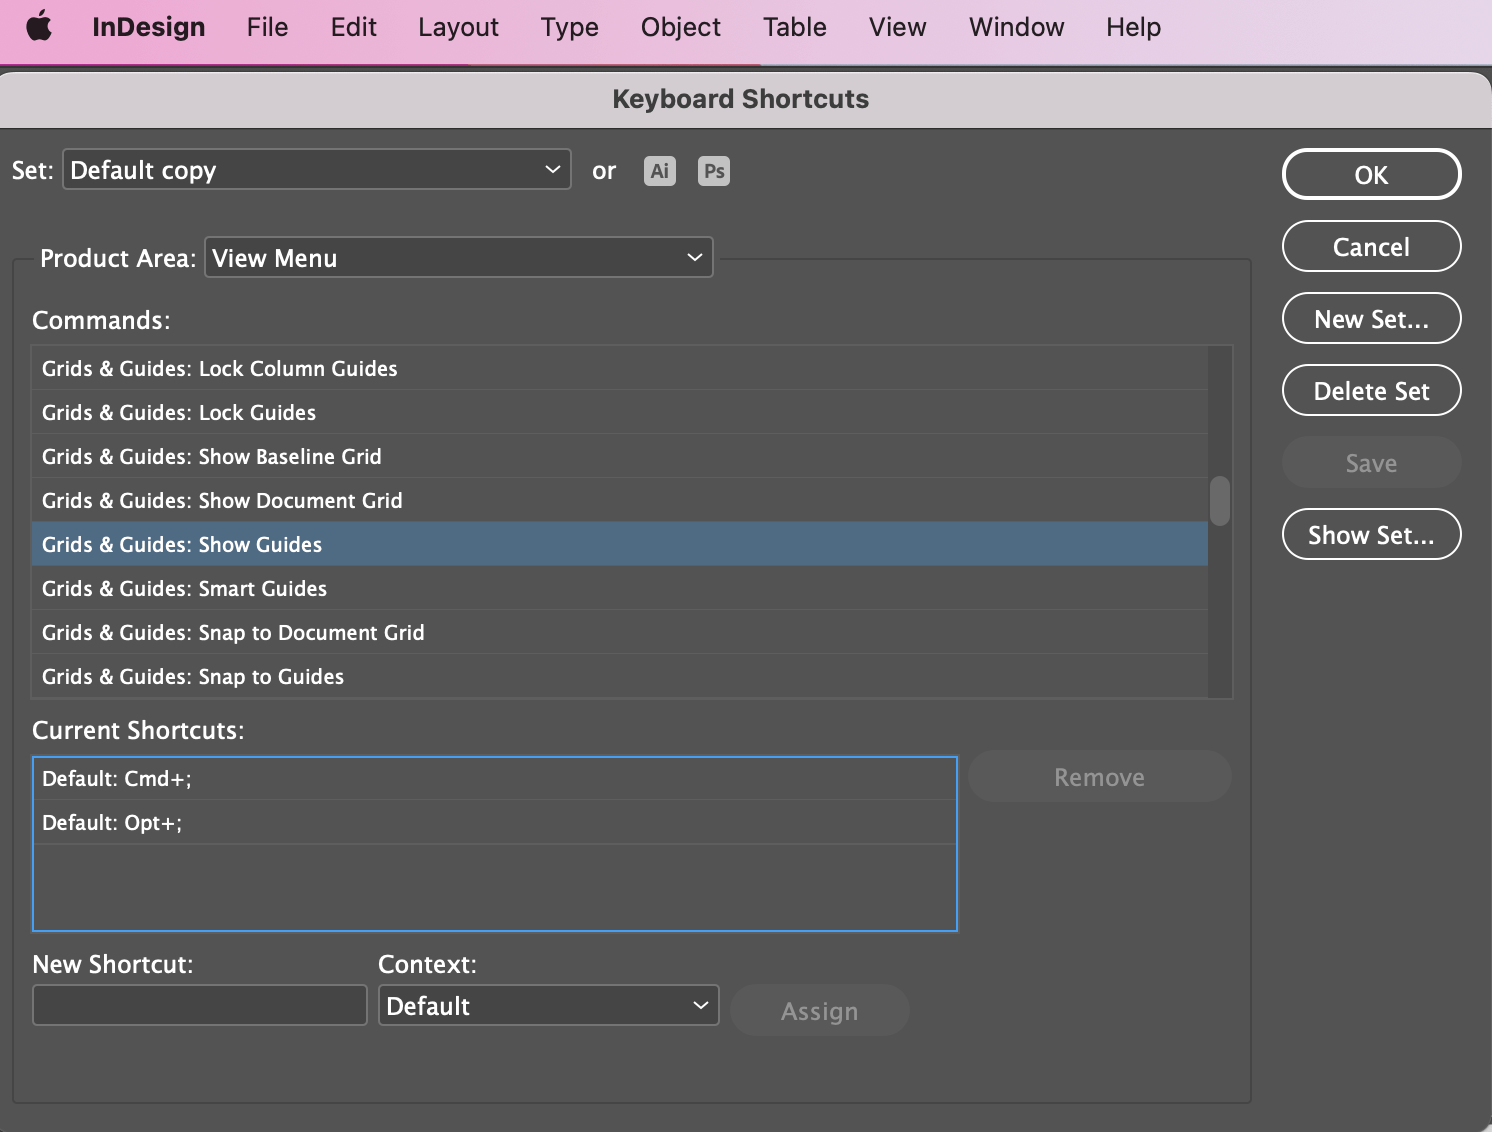Cancel the Keyboard Shortcuts dialog
Image resolution: width=1492 pixels, height=1132 pixels.
1371,246
